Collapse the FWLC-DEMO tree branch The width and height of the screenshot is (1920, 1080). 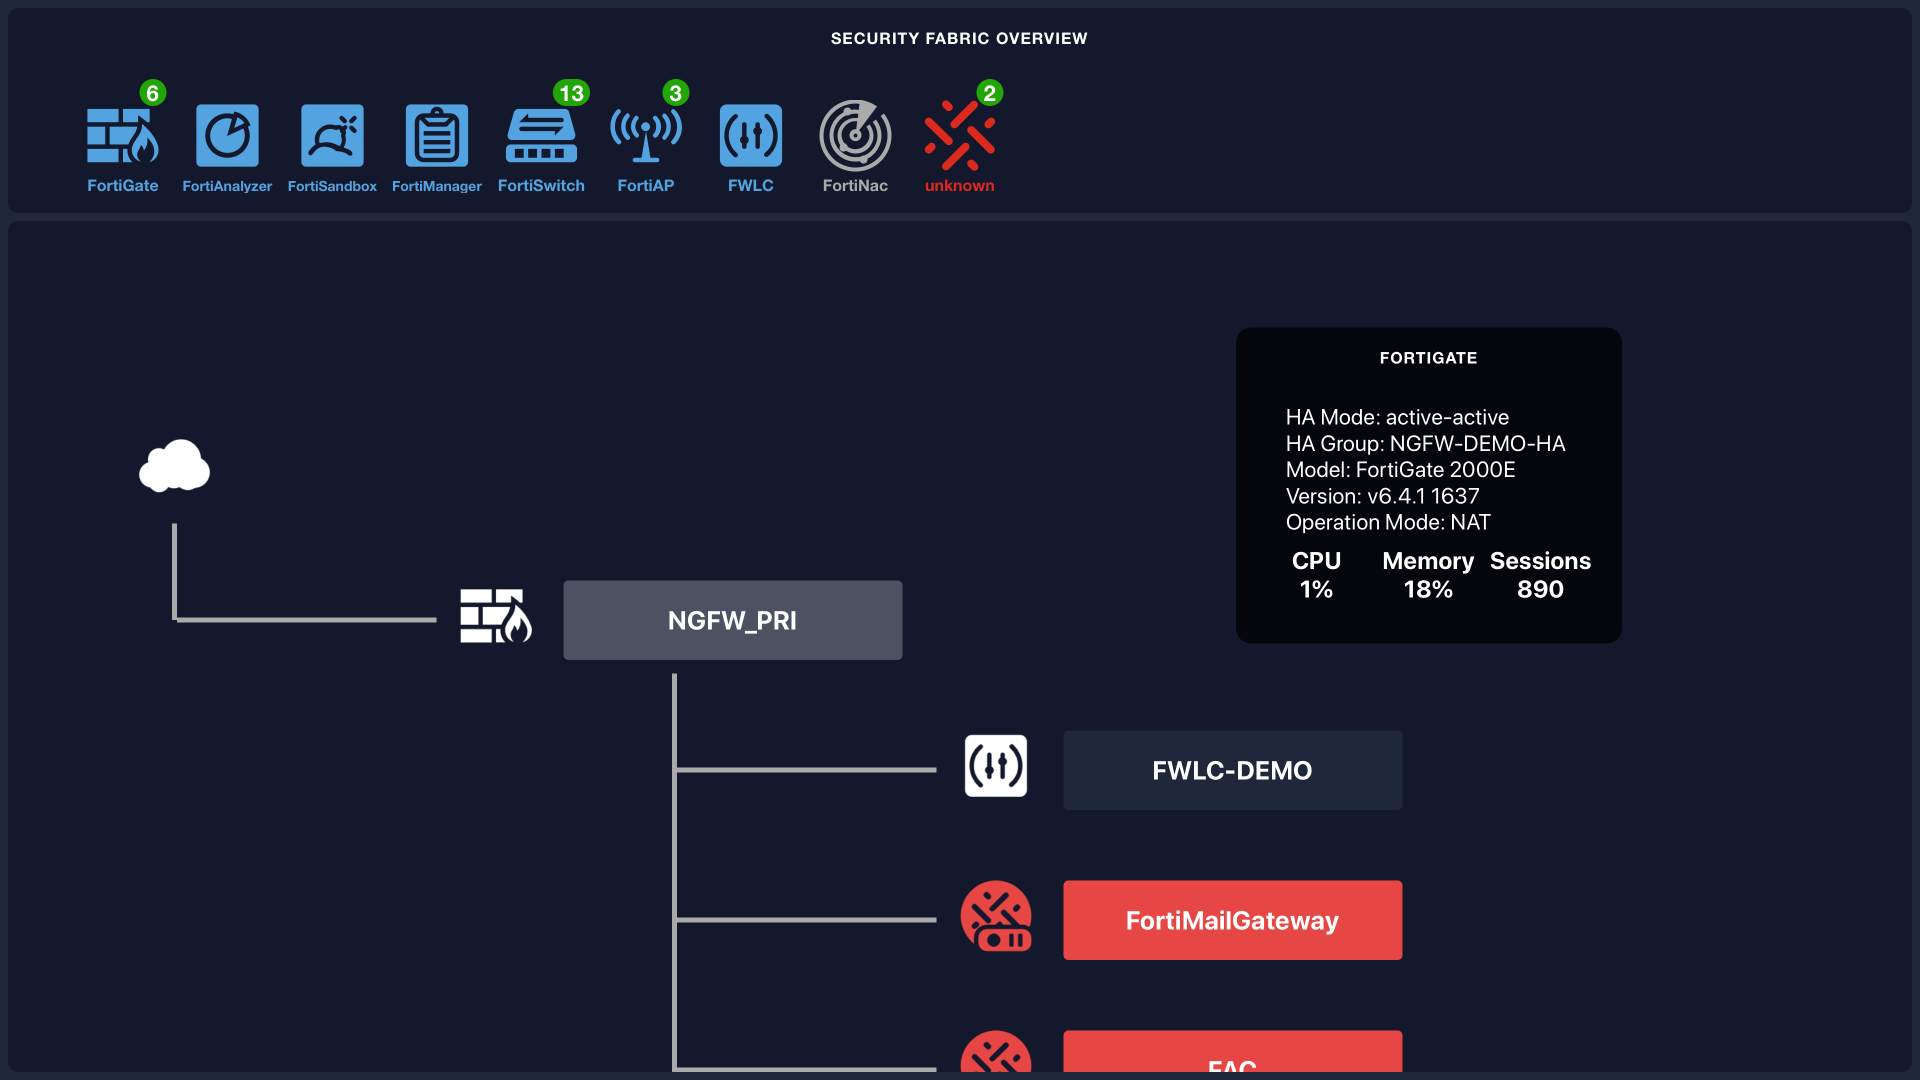coord(1231,770)
